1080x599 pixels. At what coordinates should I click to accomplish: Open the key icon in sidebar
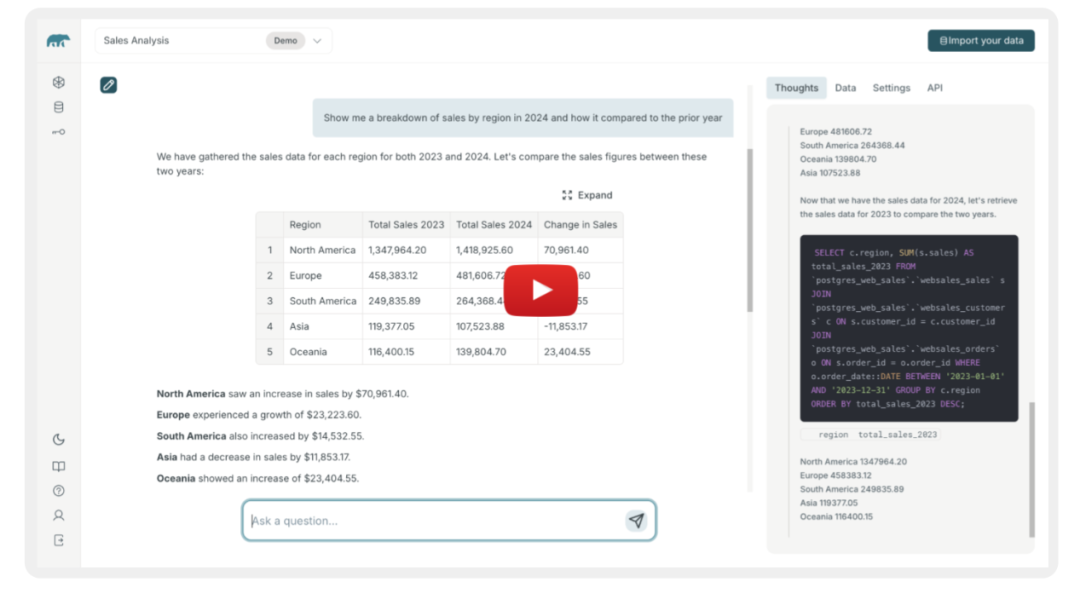[59, 132]
